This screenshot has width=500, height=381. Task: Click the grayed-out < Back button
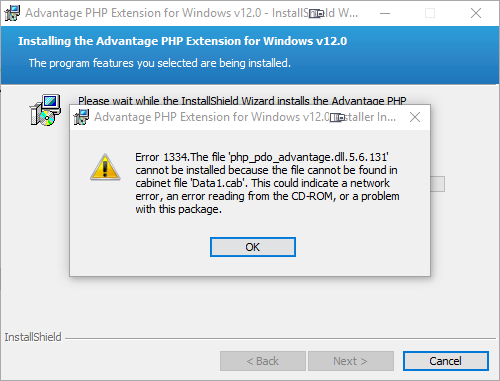pos(263,361)
